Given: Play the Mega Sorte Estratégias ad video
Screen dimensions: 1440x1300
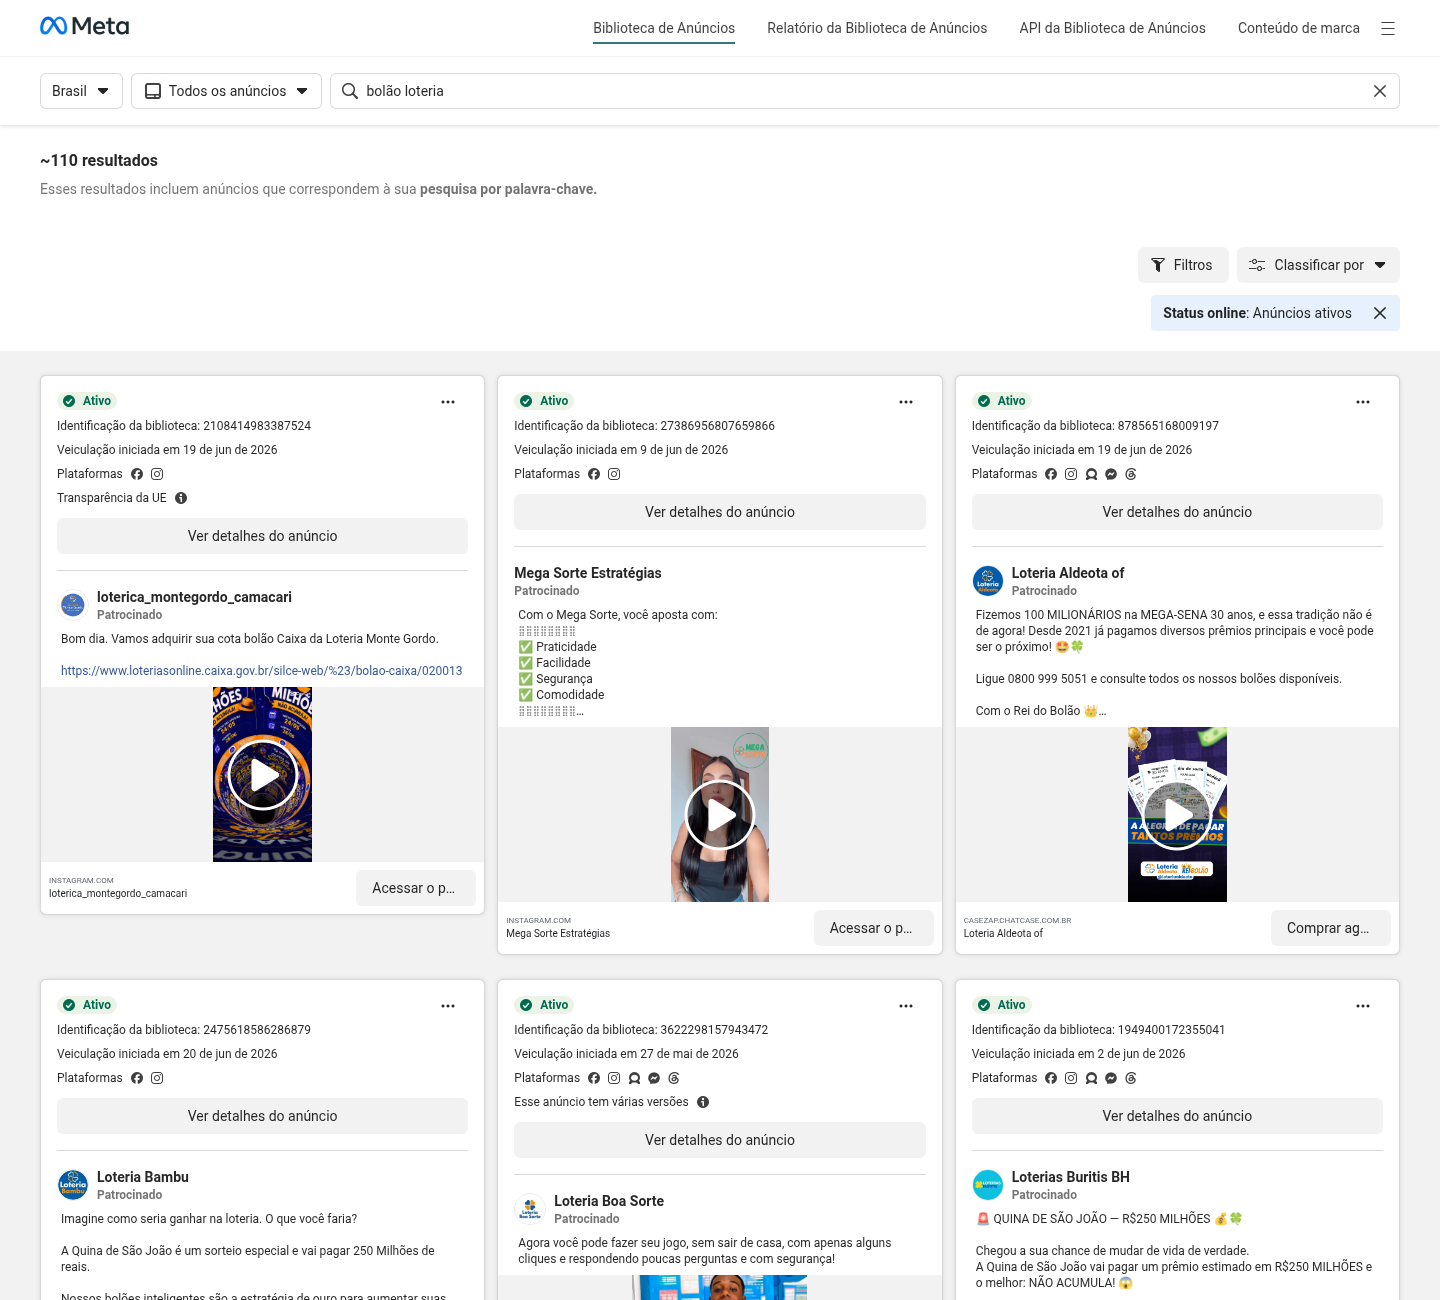Looking at the screenshot, I should (x=720, y=815).
